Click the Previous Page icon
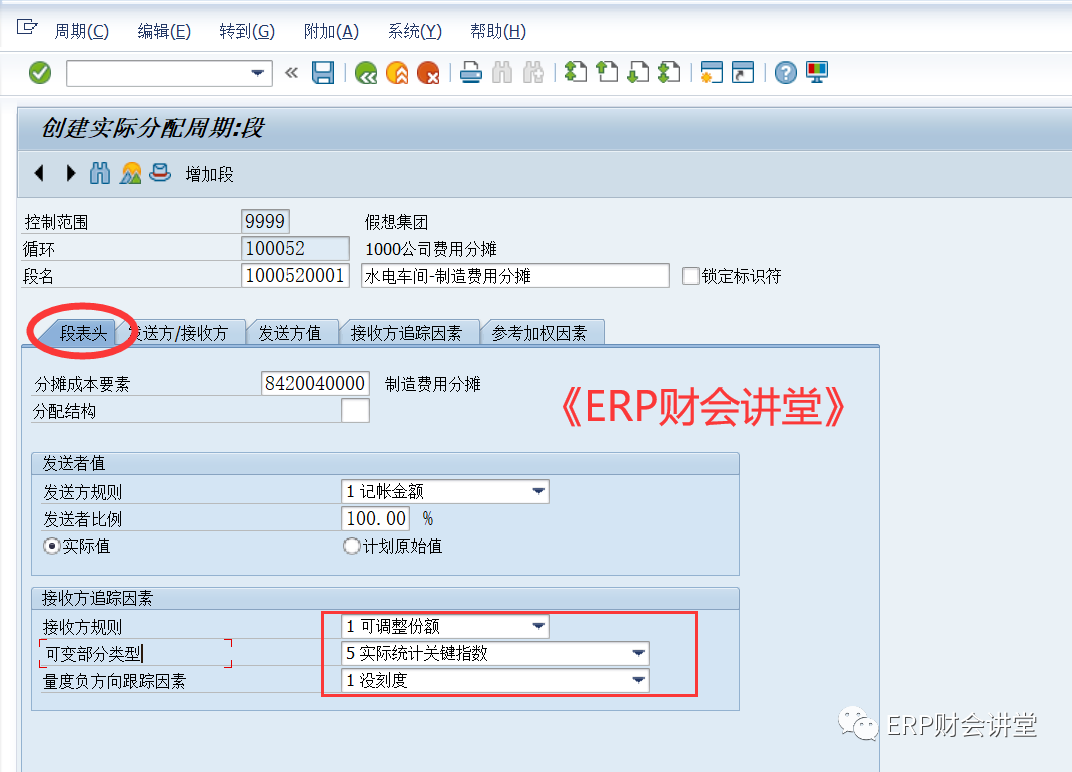This screenshot has width=1072, height=772. (x=607, y=72)
